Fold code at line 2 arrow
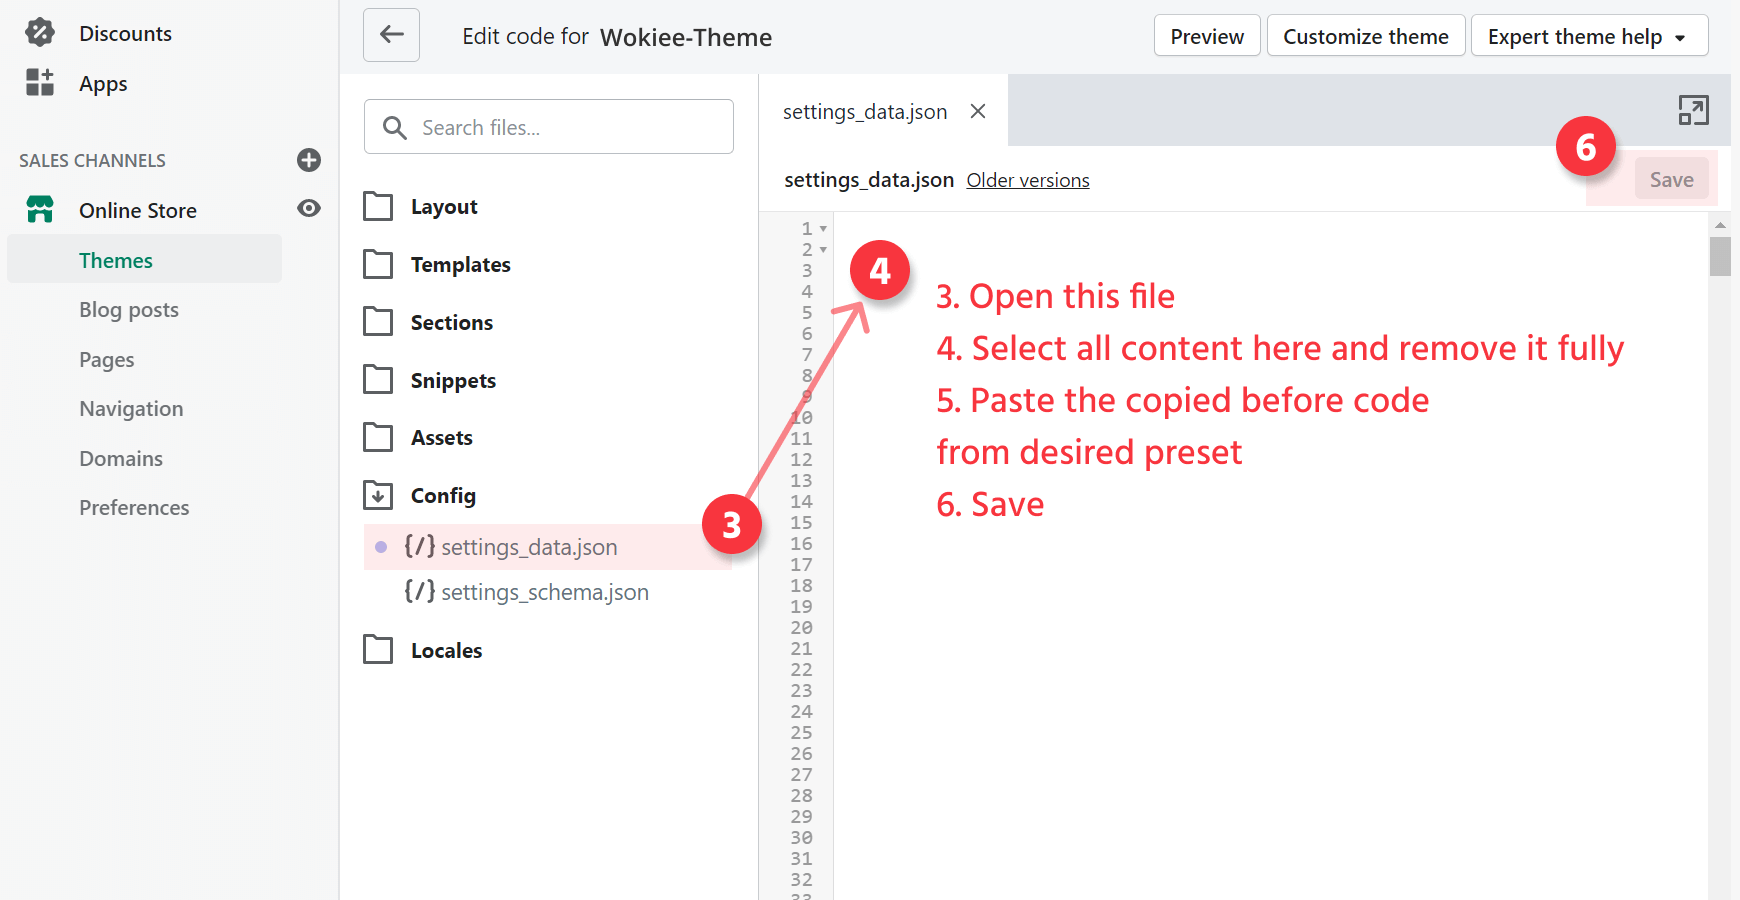Image resolution: width=1740 pixels, height=900 pixels. tap(823, 249)
